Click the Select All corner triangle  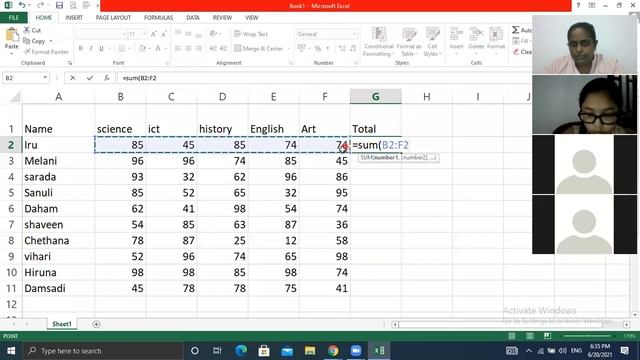pos(15,97)
